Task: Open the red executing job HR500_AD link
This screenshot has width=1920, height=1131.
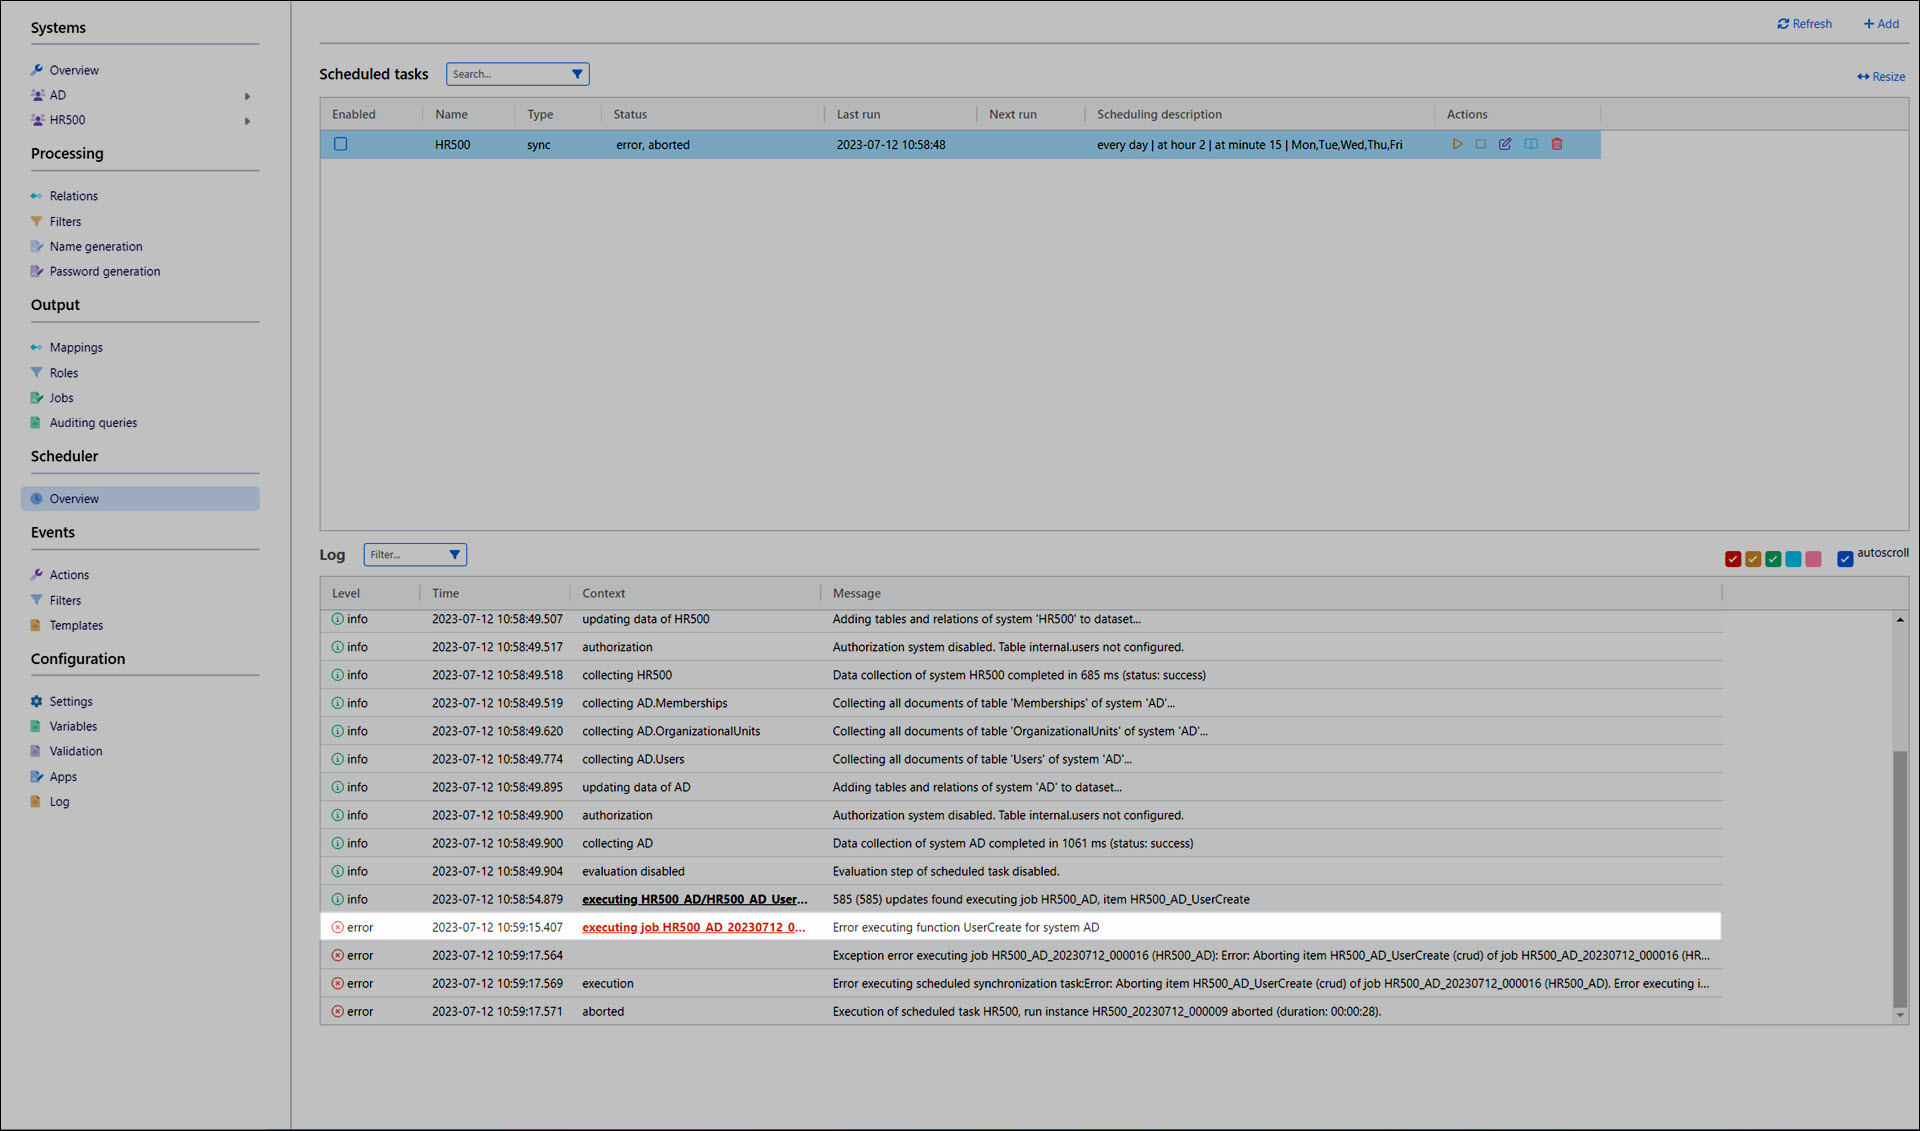Action: [x=693, y=927]
